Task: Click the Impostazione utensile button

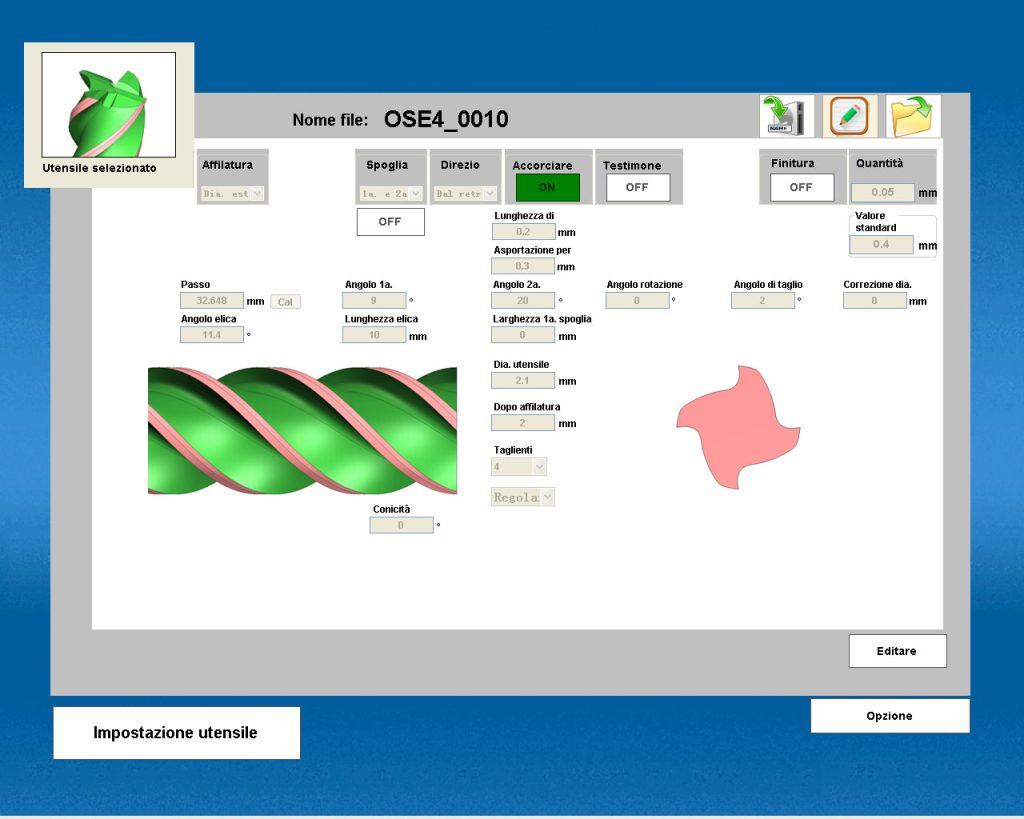Action: click(176, 733)
